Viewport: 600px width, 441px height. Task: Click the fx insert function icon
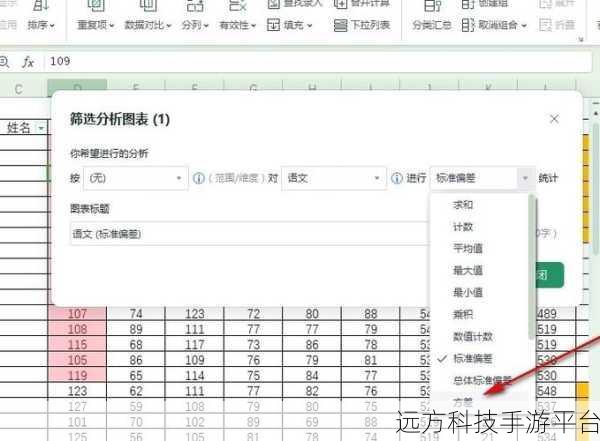[28, 62]
